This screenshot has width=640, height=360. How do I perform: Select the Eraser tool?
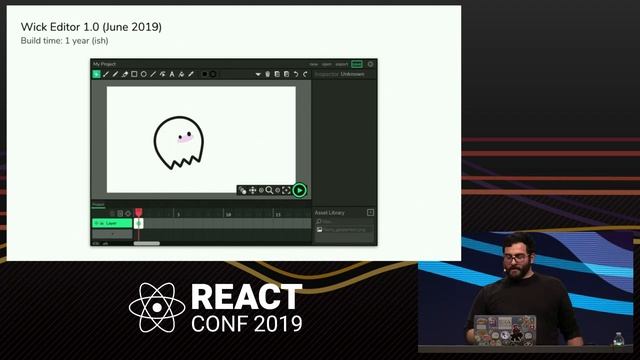pos(125,74)
